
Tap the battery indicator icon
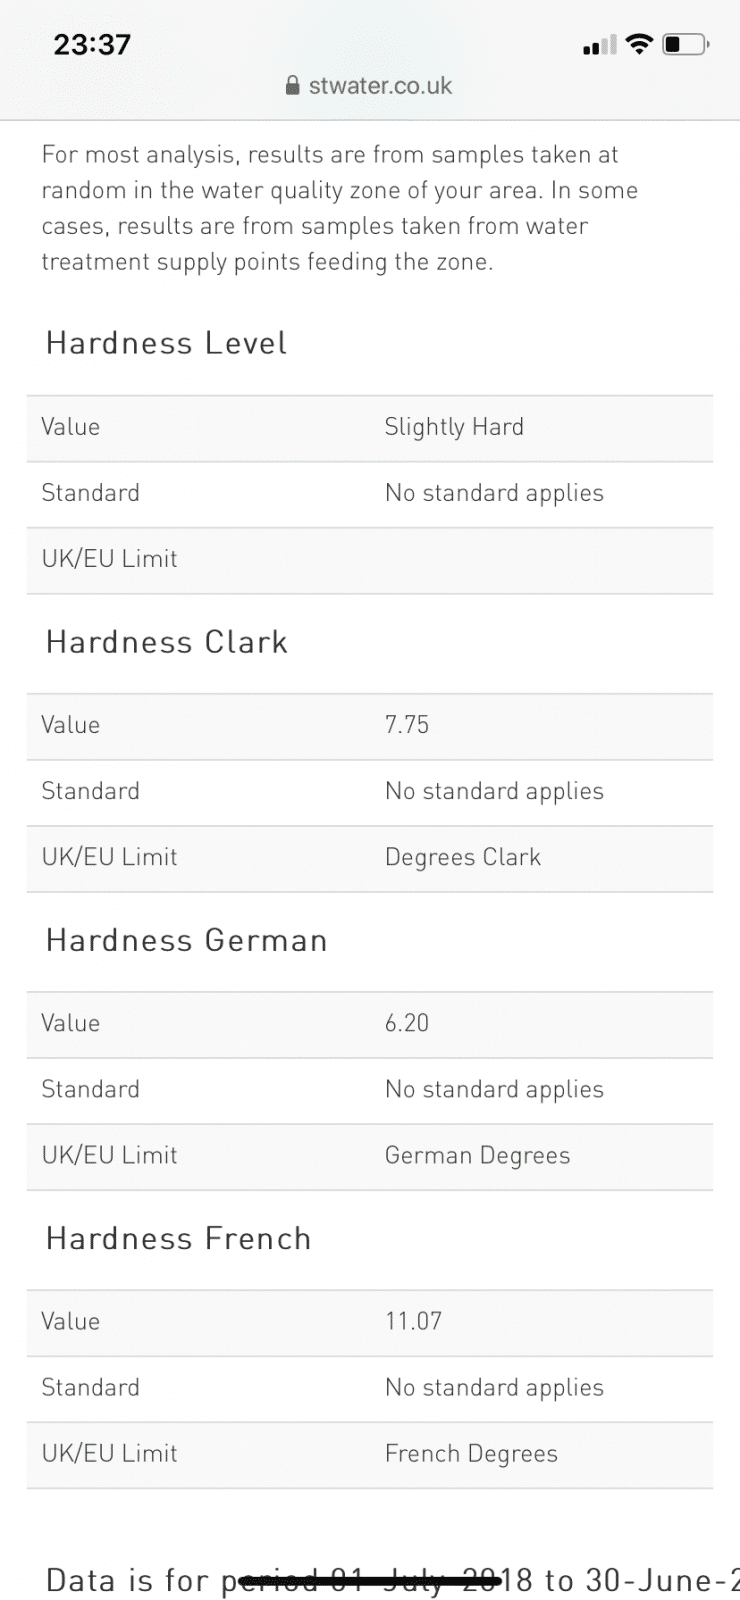(686, 44)
